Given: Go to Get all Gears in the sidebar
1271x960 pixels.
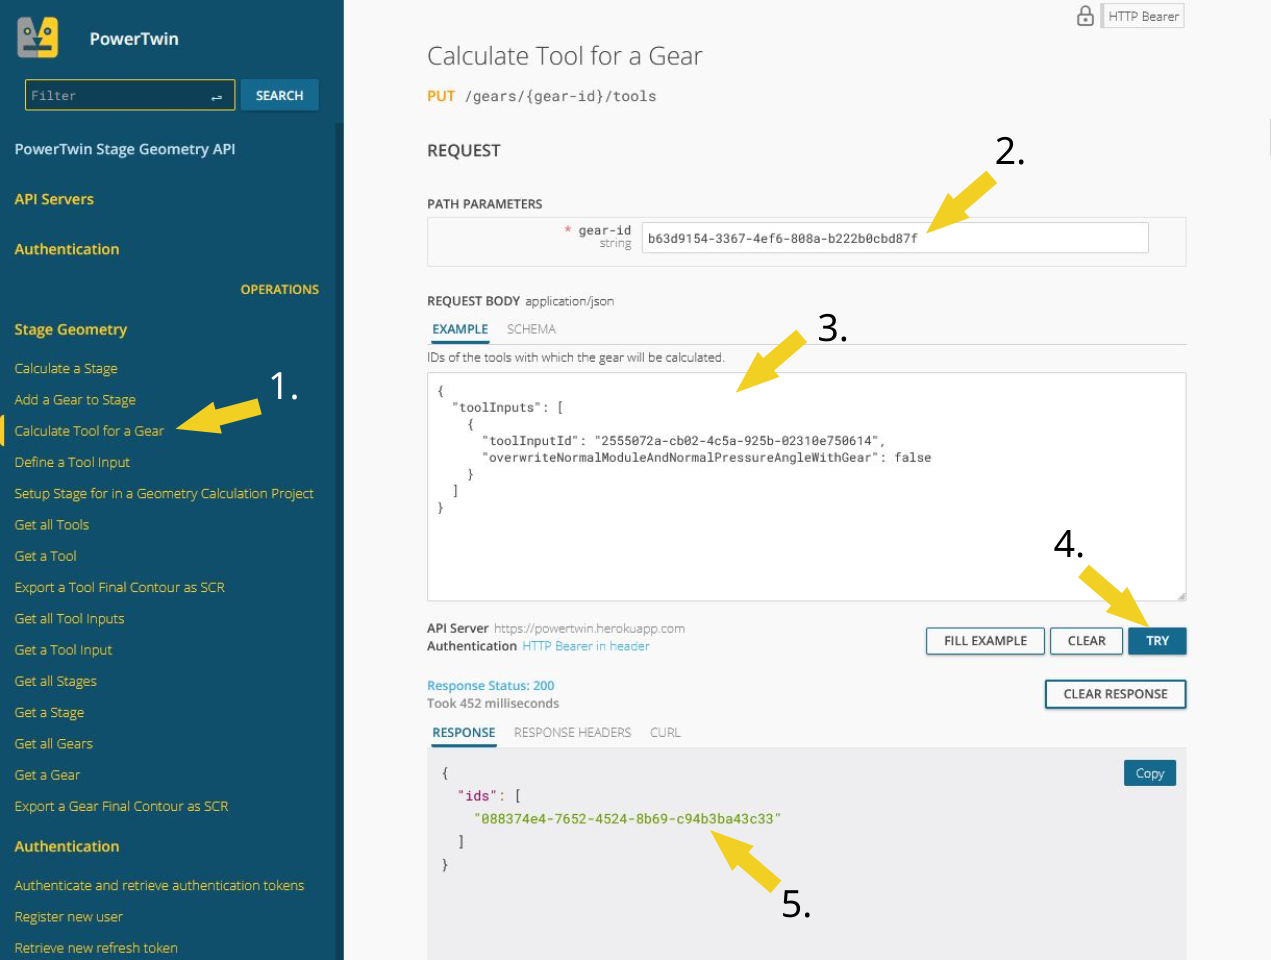Looking at the screenshot, I should point(54,744).
